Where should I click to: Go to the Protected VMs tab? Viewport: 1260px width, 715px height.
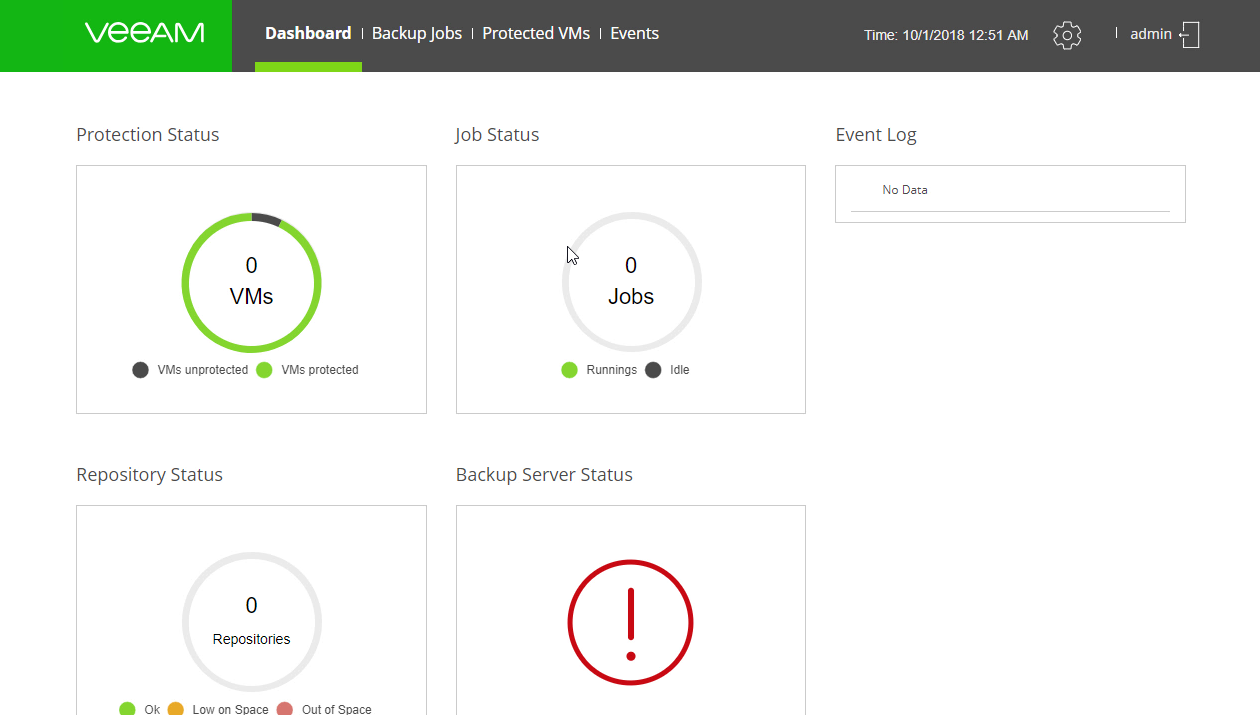click(x=536, y=33)
